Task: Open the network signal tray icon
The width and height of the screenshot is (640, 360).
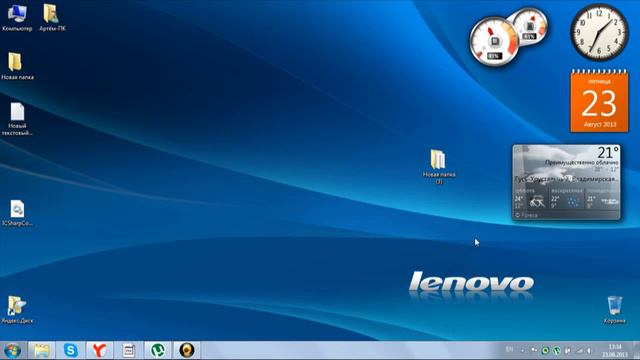Action: point(579,351)
